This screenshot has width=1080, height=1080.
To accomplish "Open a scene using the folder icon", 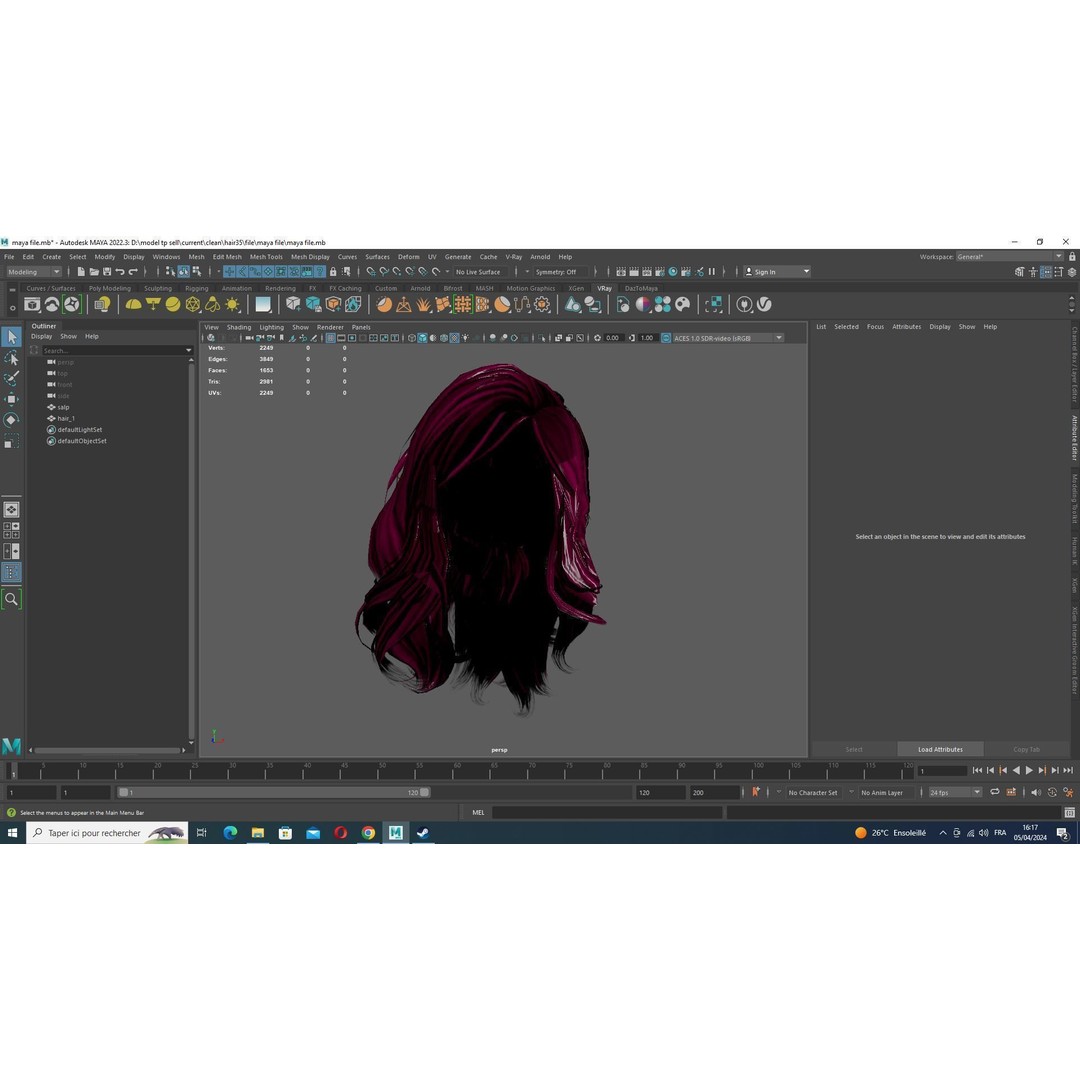I will coord(94,272).
